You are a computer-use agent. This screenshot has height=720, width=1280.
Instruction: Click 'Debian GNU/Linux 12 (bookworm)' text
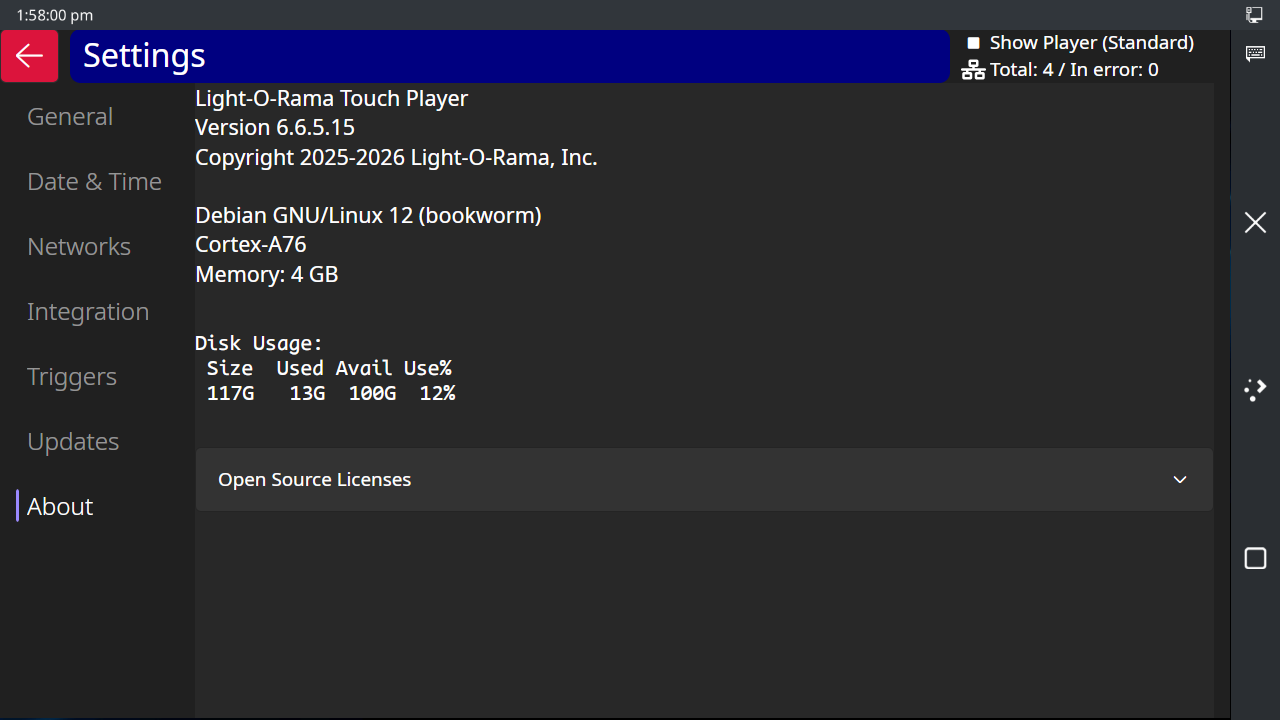coord(368,216)
